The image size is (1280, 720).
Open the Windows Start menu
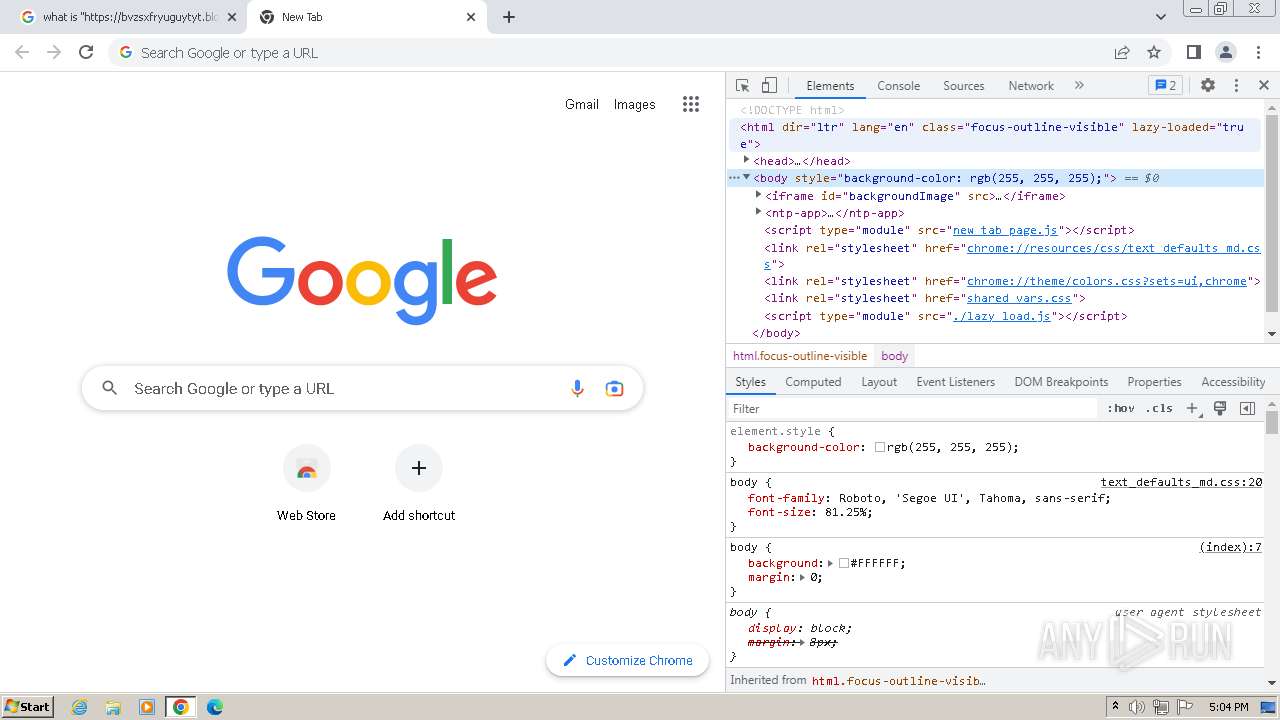coord(28,707)
